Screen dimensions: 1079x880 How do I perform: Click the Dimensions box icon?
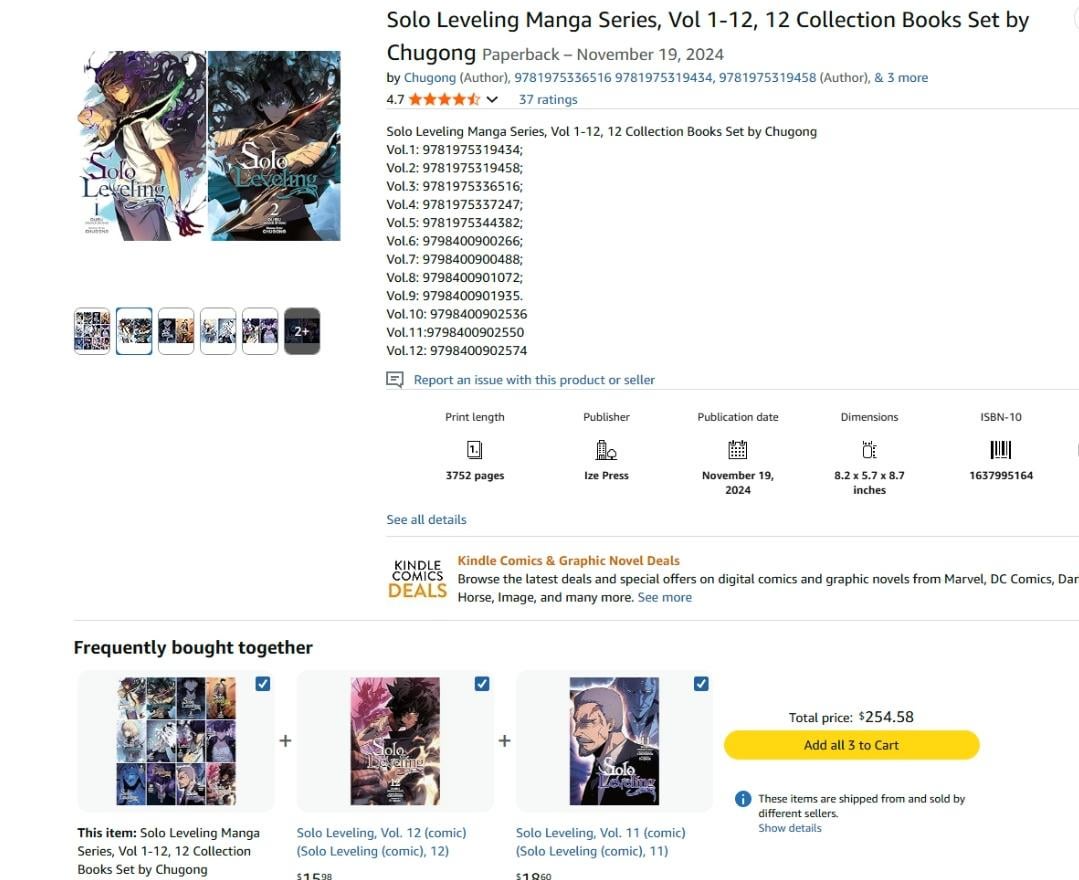click(869, 450)
